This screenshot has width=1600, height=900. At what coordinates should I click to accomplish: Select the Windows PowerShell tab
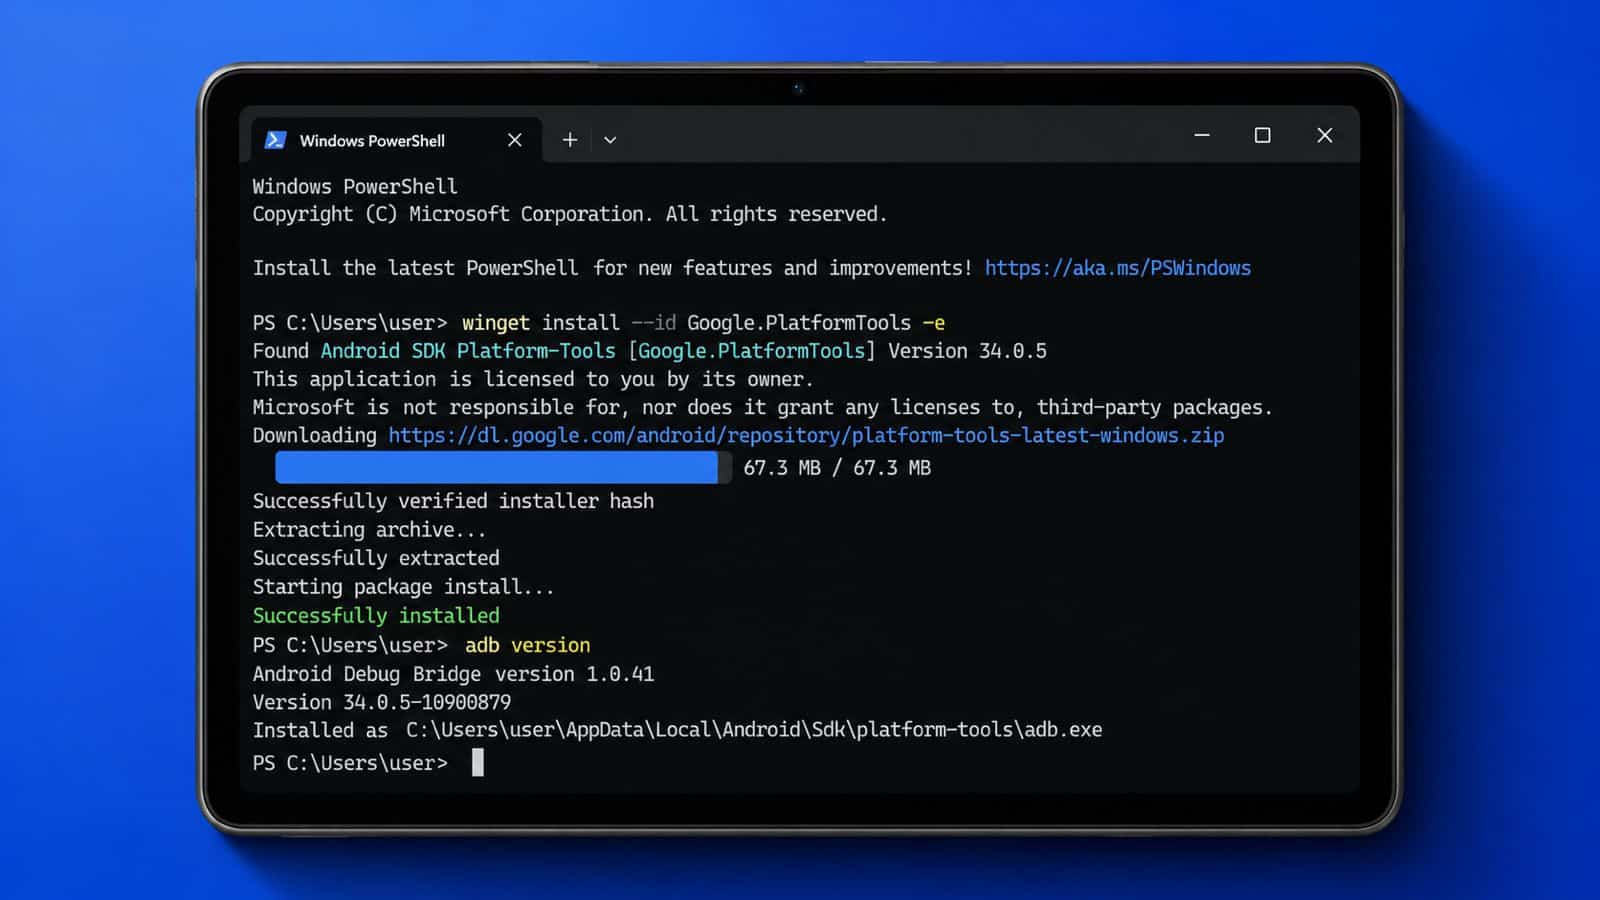click(396, 140)
